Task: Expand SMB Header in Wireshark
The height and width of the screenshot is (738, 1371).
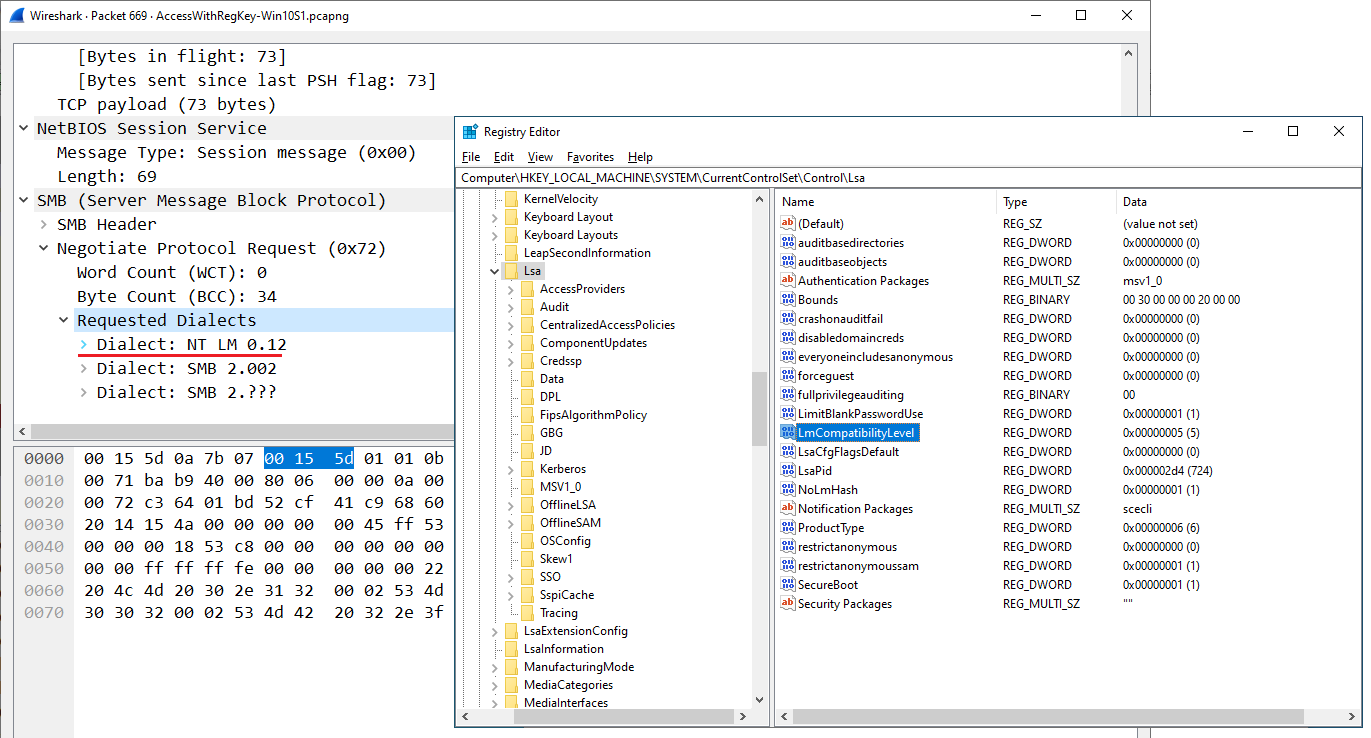Action: point(44,224)
